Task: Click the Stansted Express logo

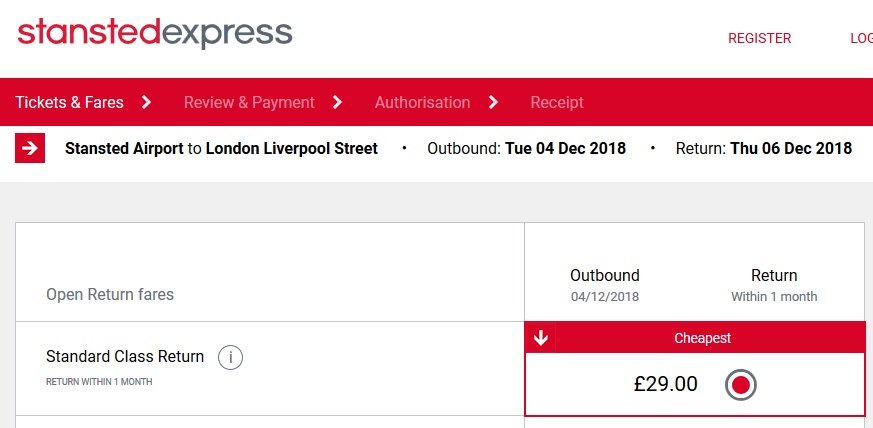Action: (x=155, y=33)
